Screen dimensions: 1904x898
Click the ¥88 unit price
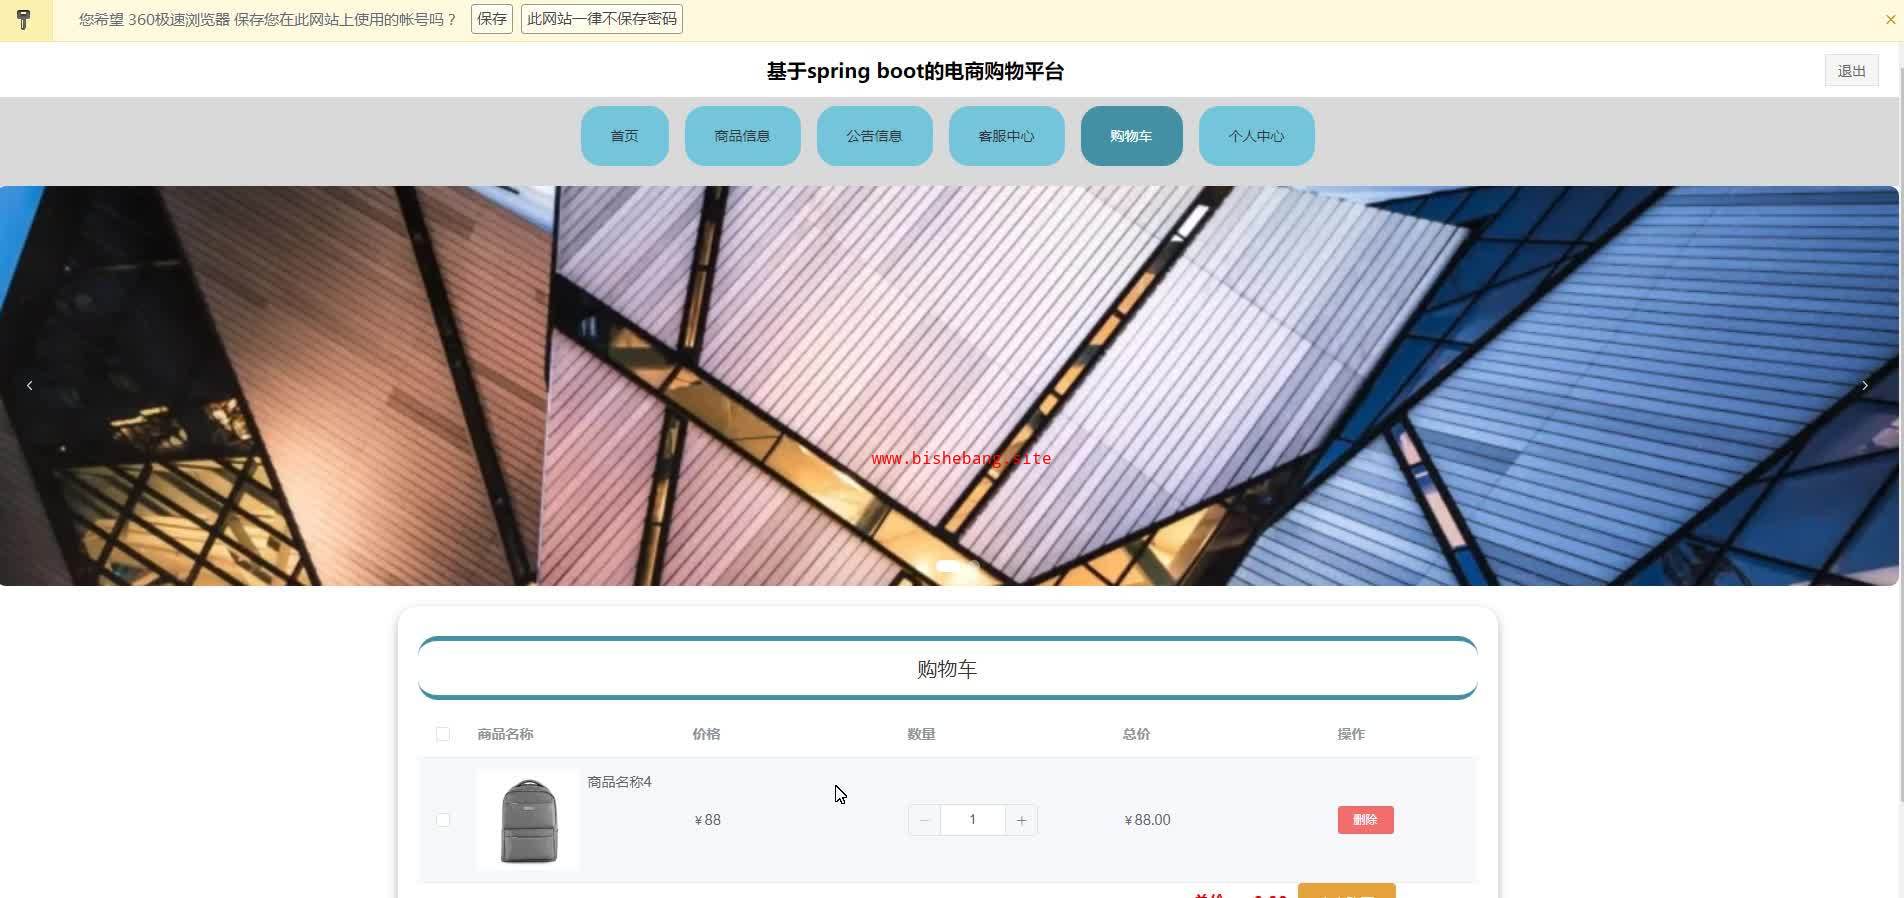click(708, 820)
